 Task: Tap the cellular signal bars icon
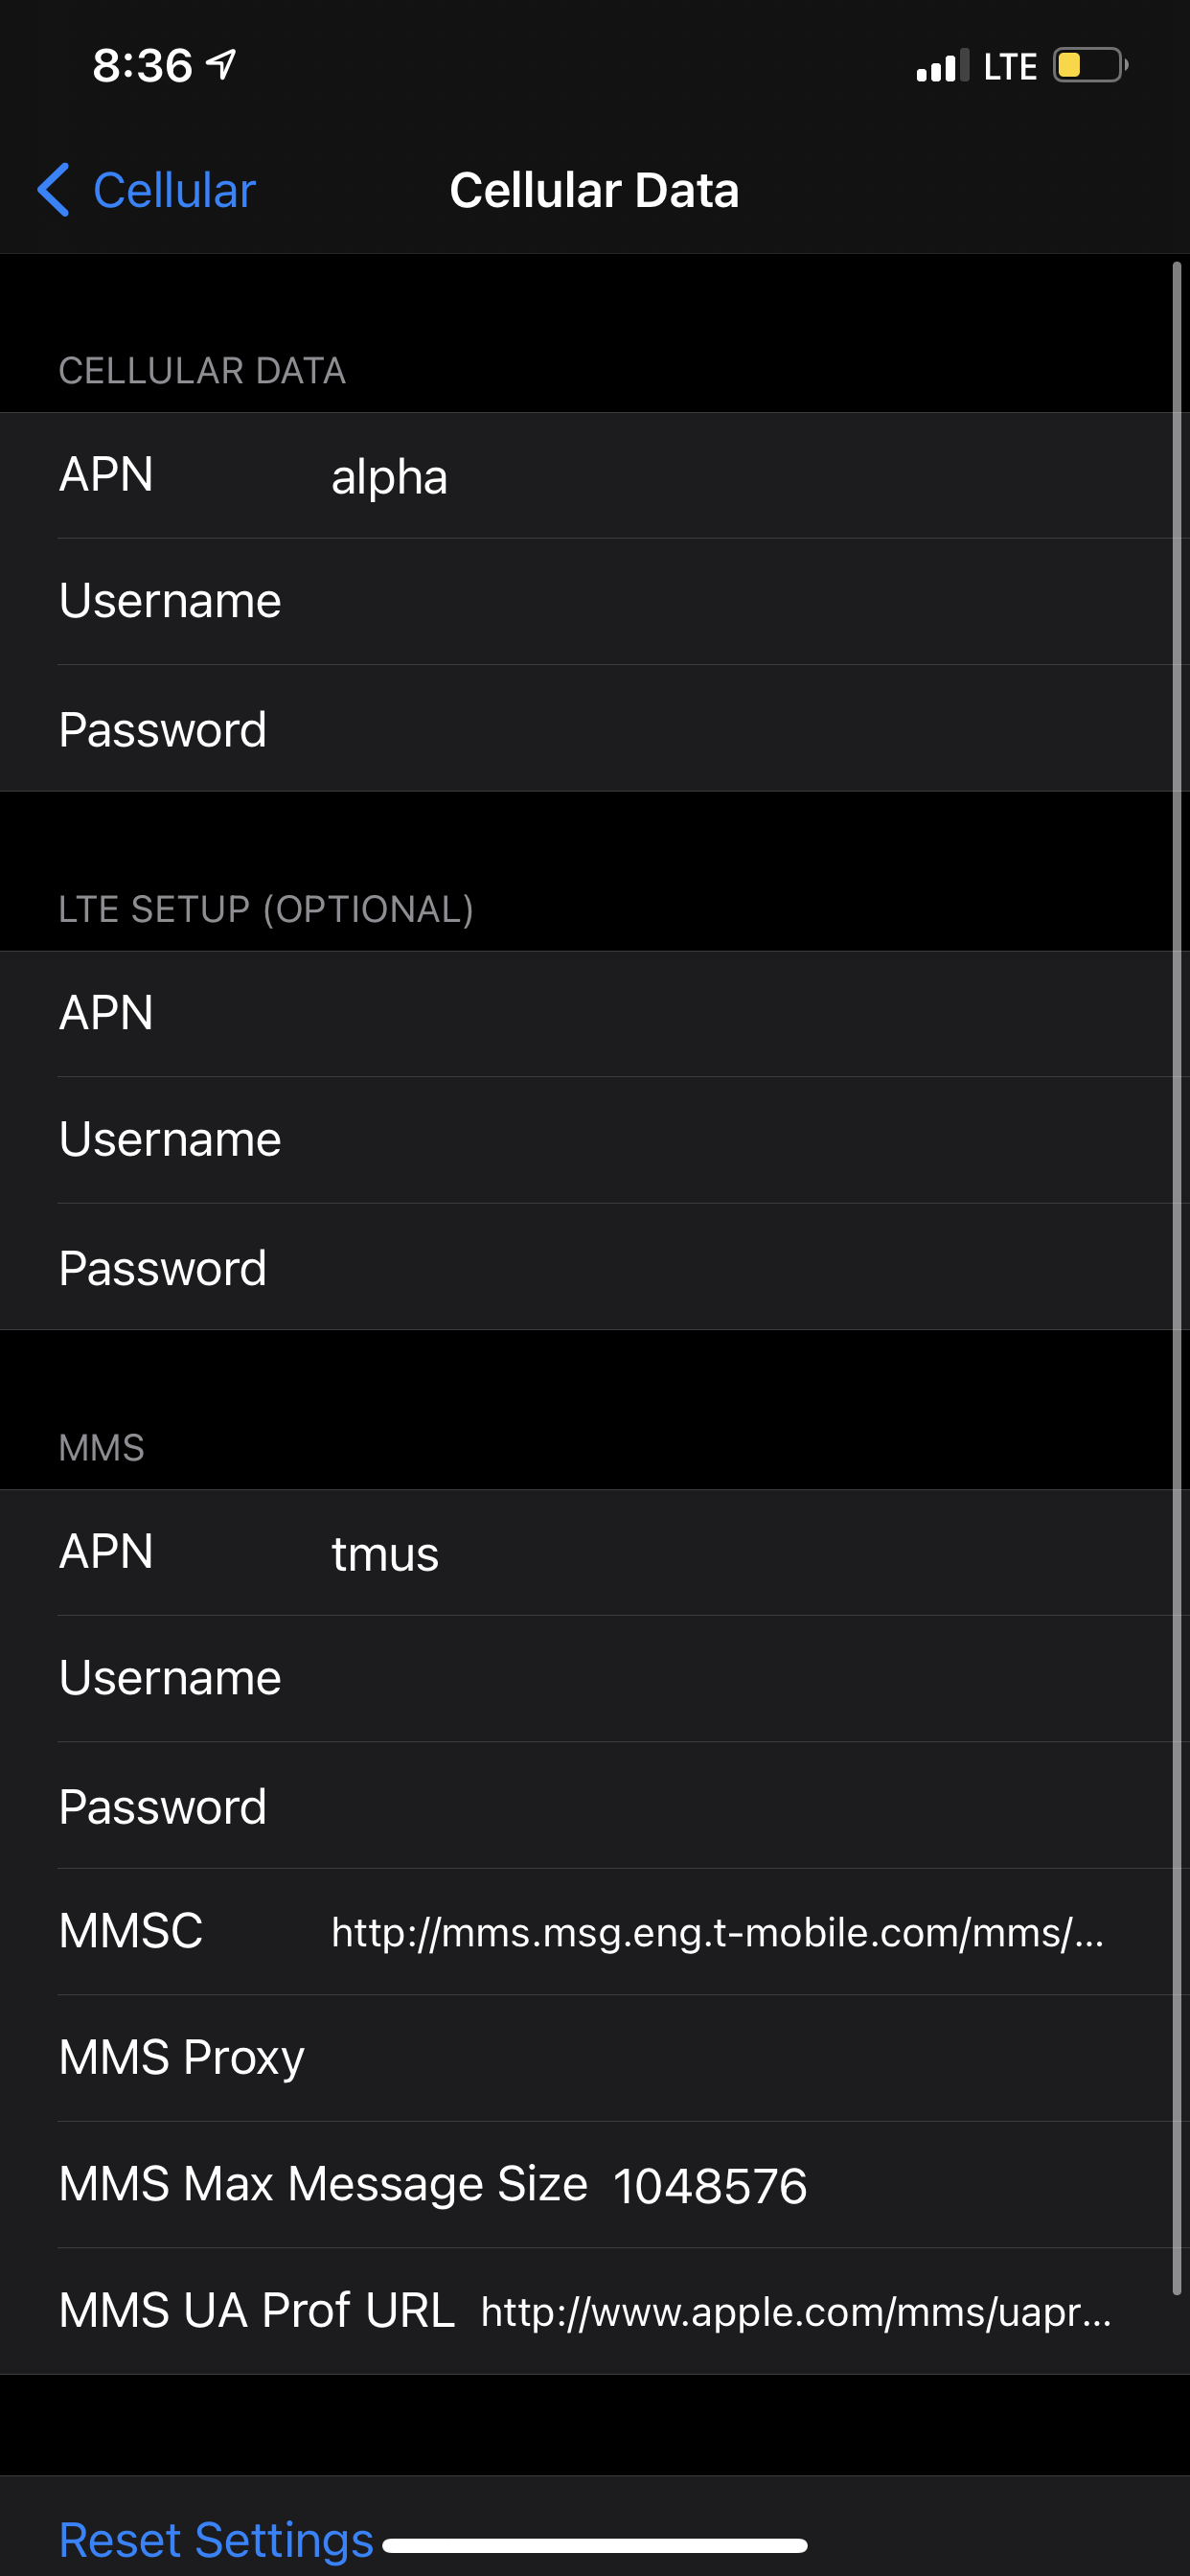pyautogui.click(x=942, y=65)
